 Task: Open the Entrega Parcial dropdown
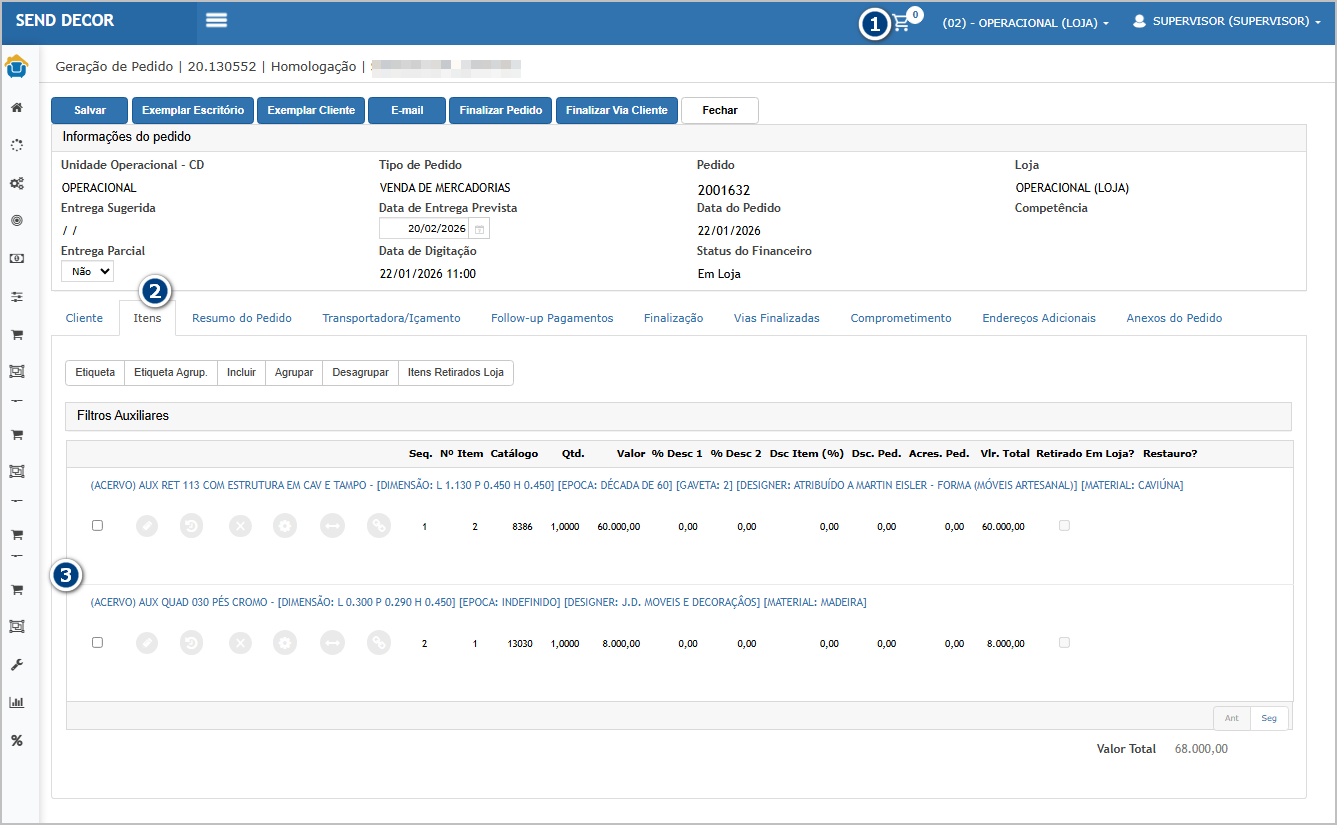tap(87, 271)
